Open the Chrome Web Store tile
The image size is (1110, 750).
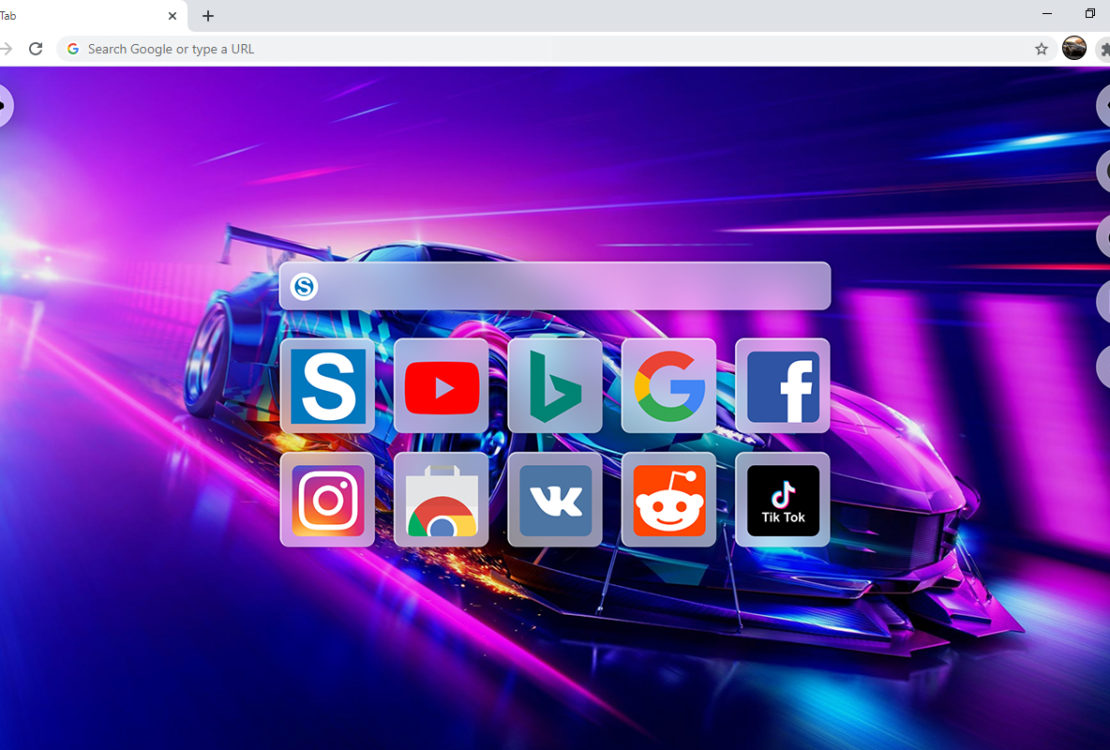[441, 499]
